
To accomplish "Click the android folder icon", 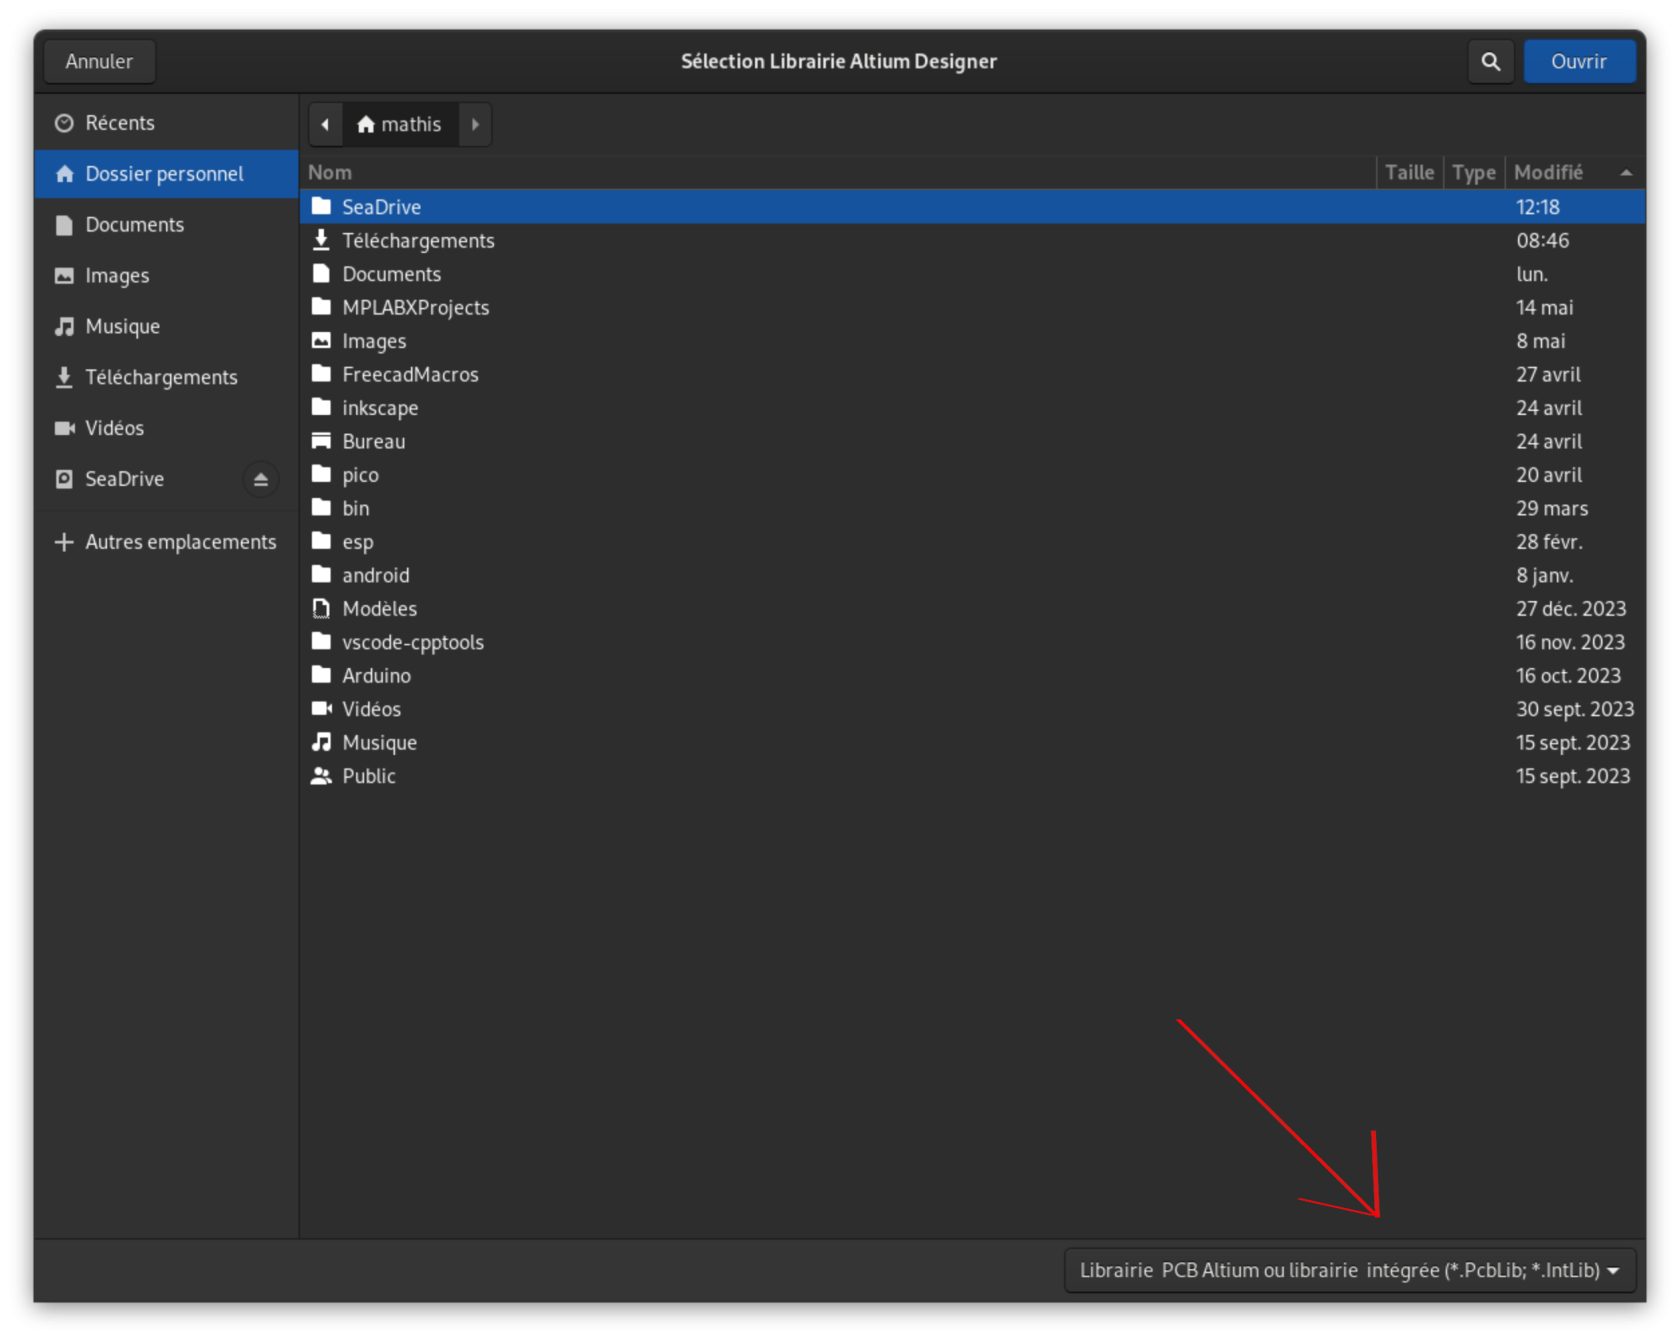I will pos(321,575).
